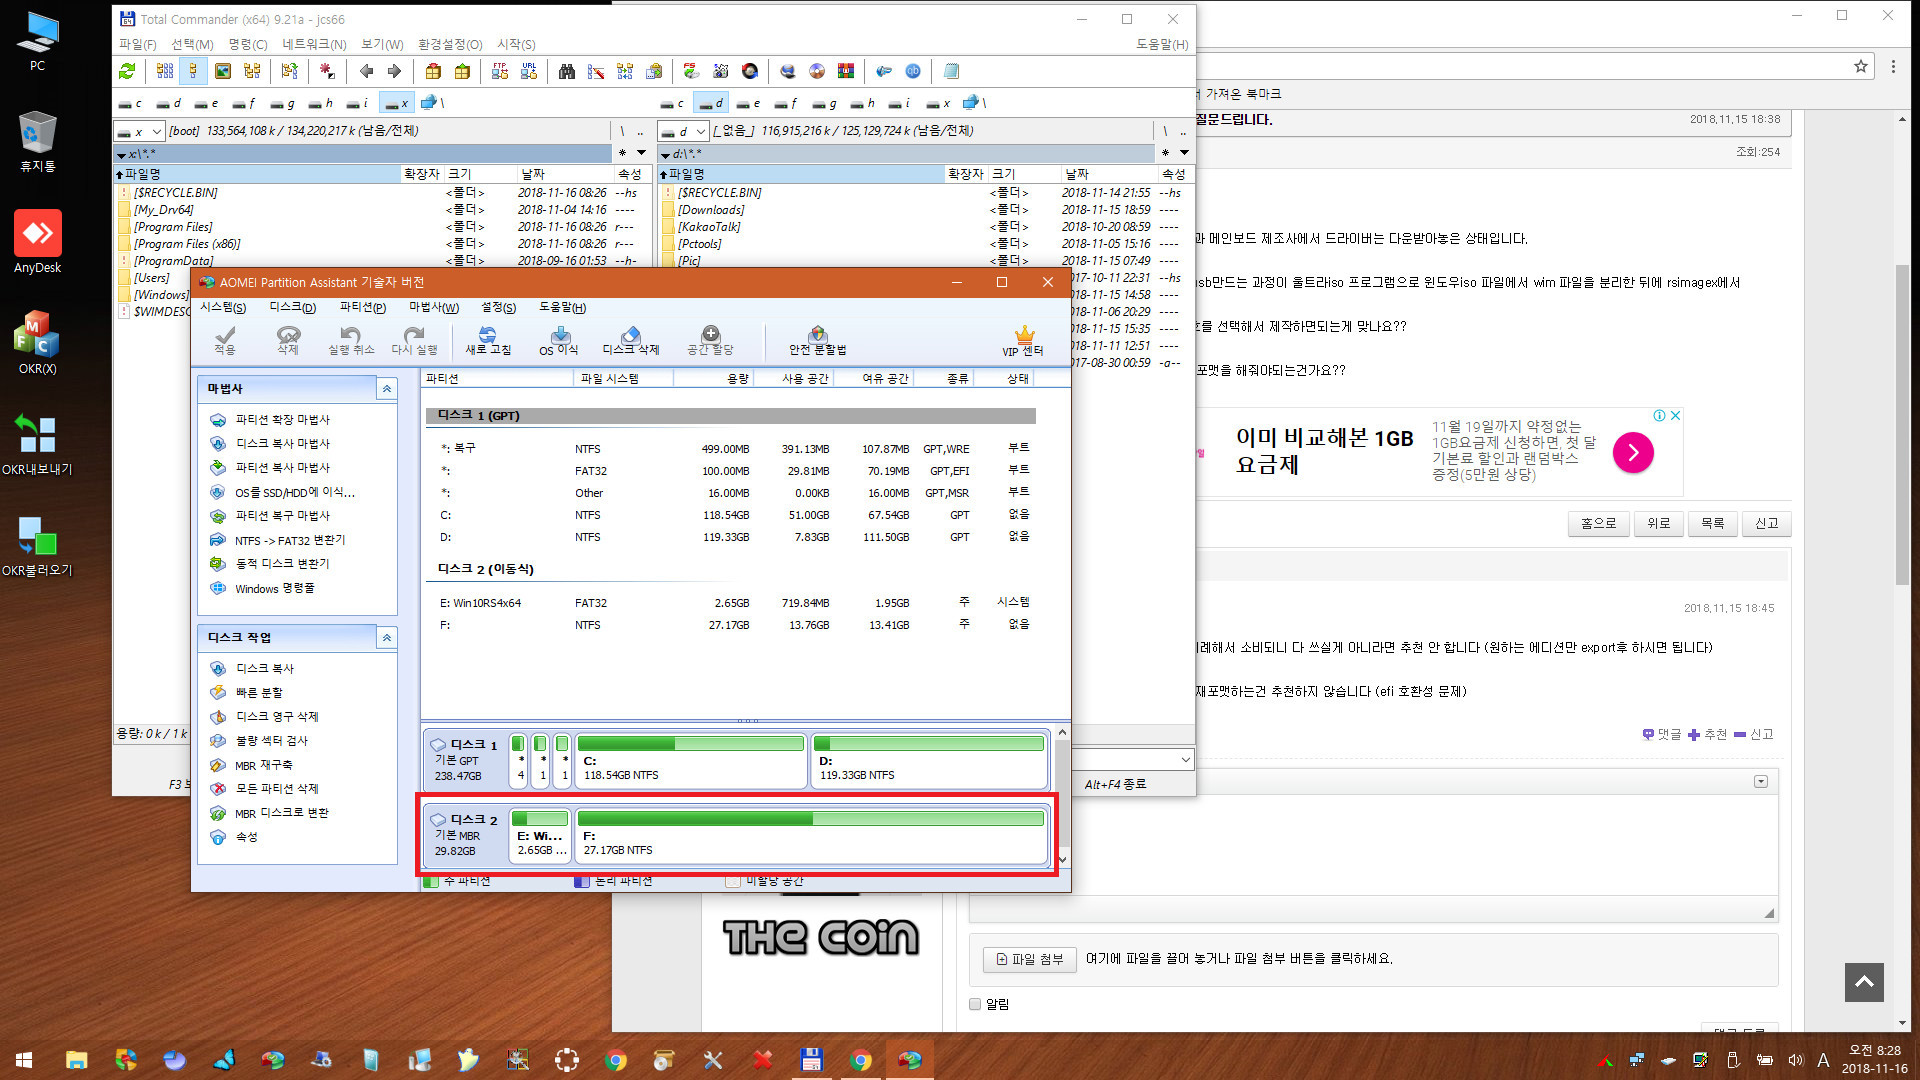Open the Total Commander command line dropdown

coord(1185,760)
